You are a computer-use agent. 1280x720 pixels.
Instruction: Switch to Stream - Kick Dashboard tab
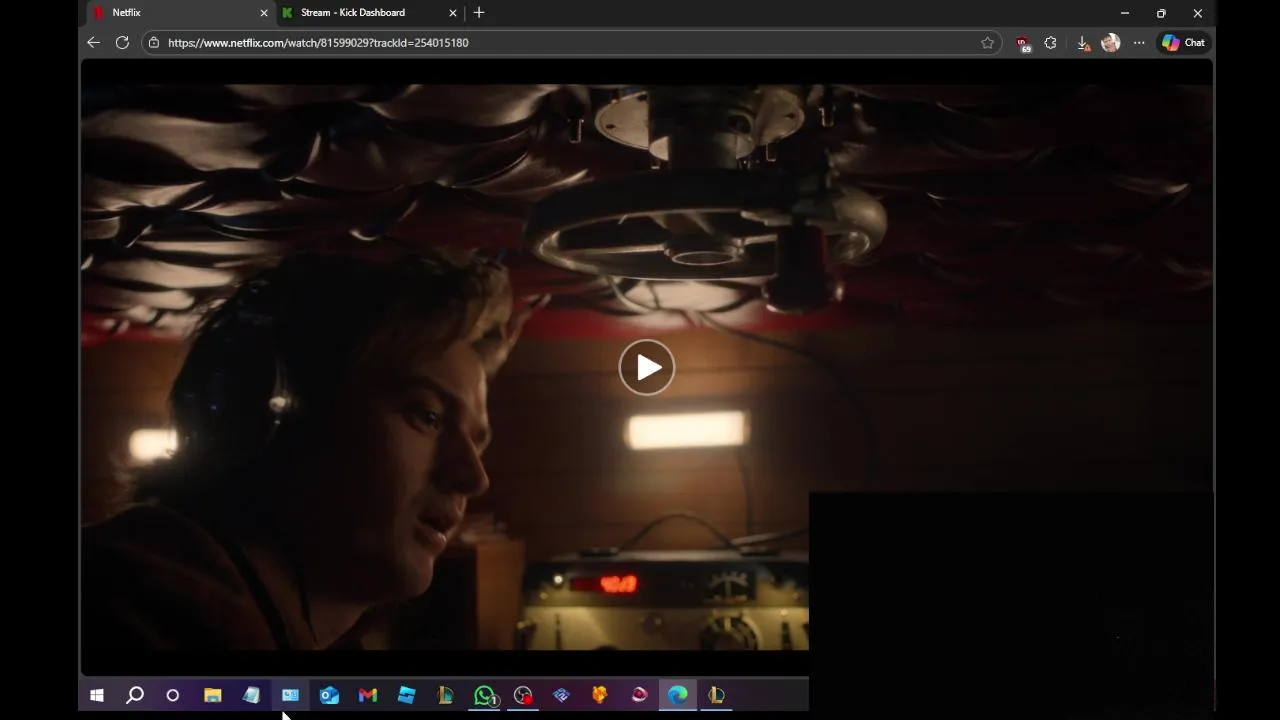[x=367, y=13]
